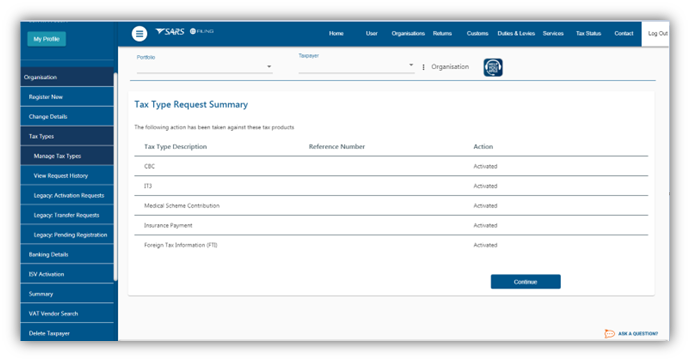Expand the Taxpayer dropdown
The height and width of the screenshot is (361, 690).
[356, 65]
